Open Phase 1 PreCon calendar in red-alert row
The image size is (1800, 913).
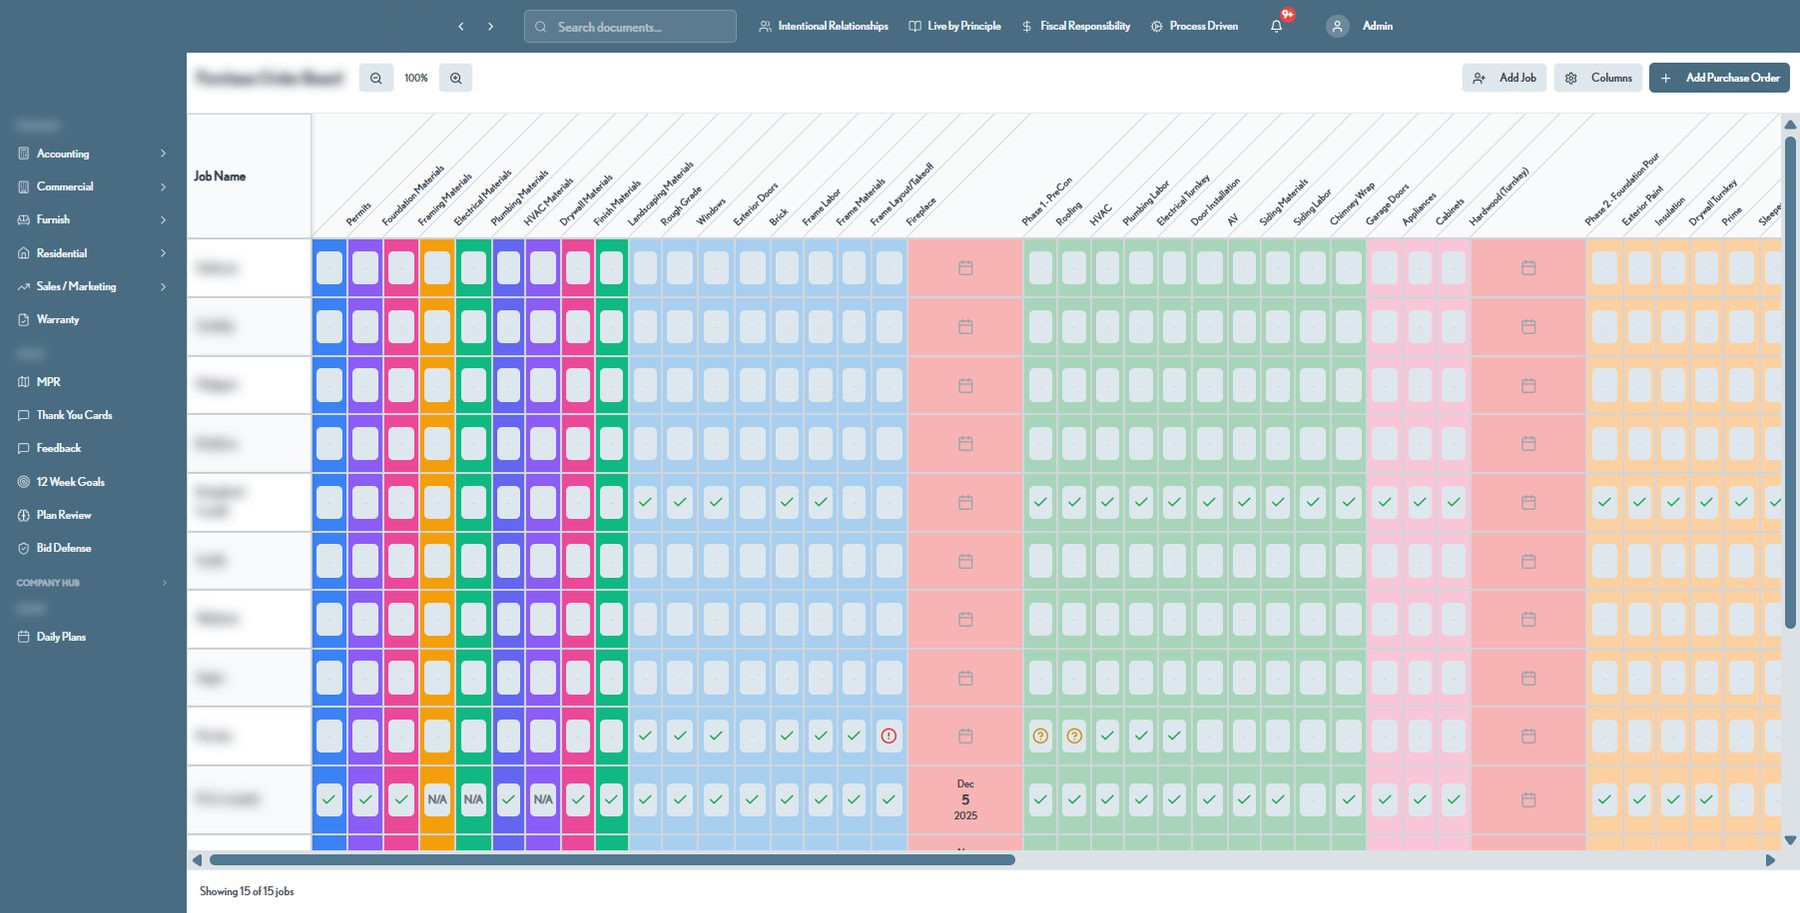coord(965,736)
